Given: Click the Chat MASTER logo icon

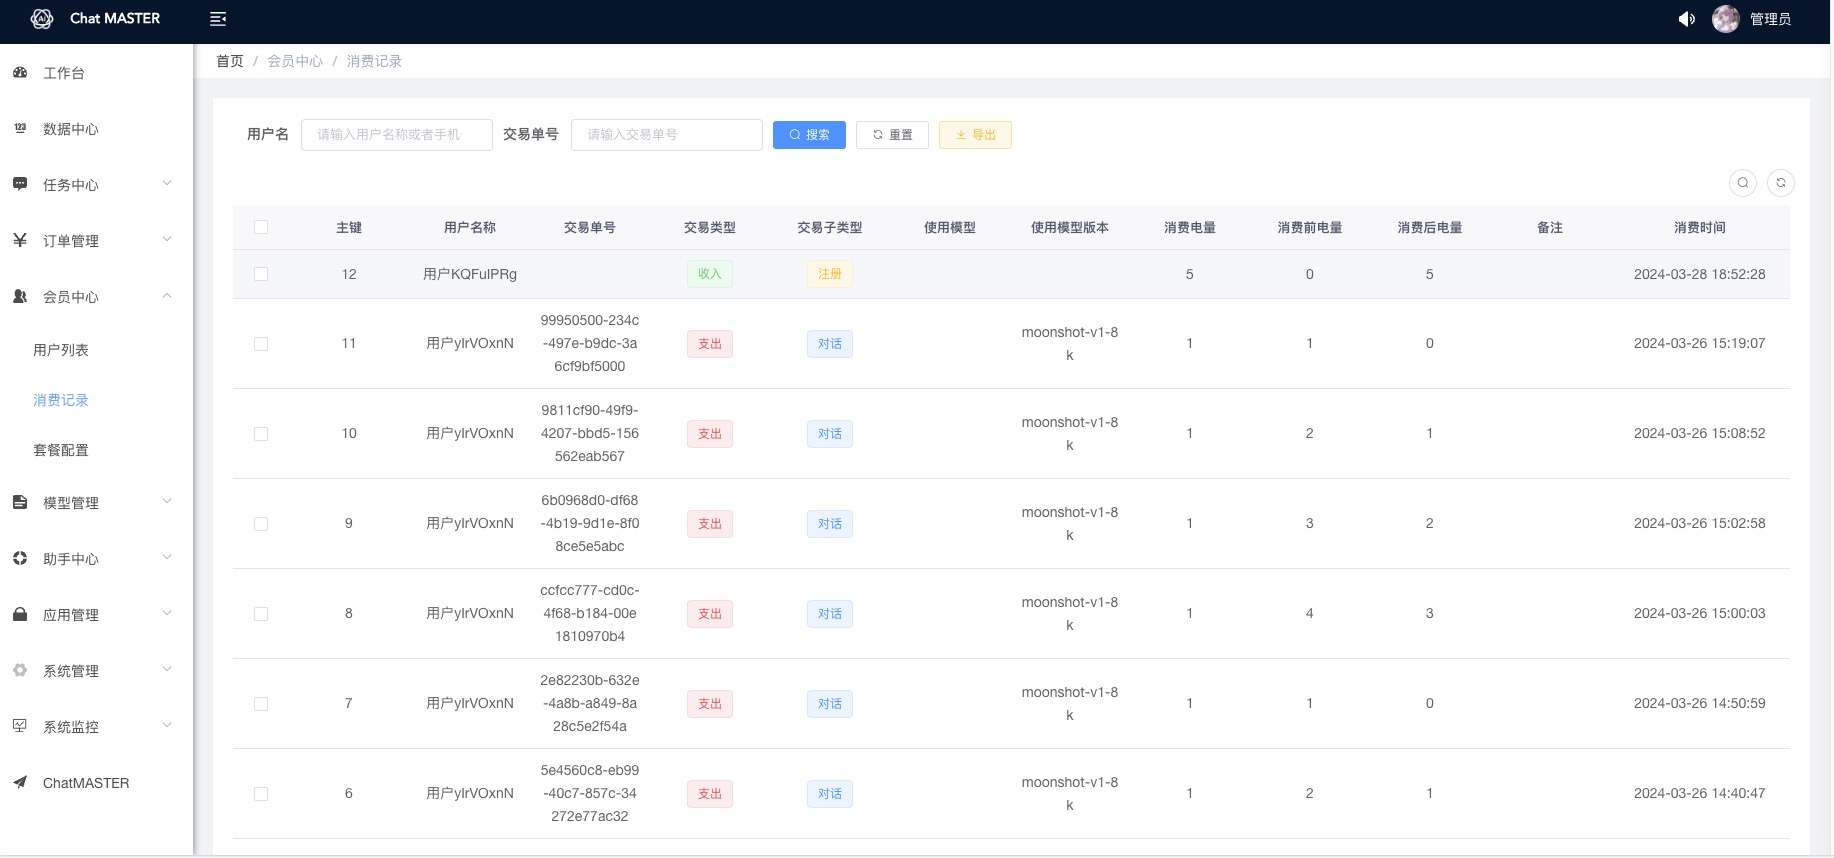Looking at the screenshot, I should point(42,19).
